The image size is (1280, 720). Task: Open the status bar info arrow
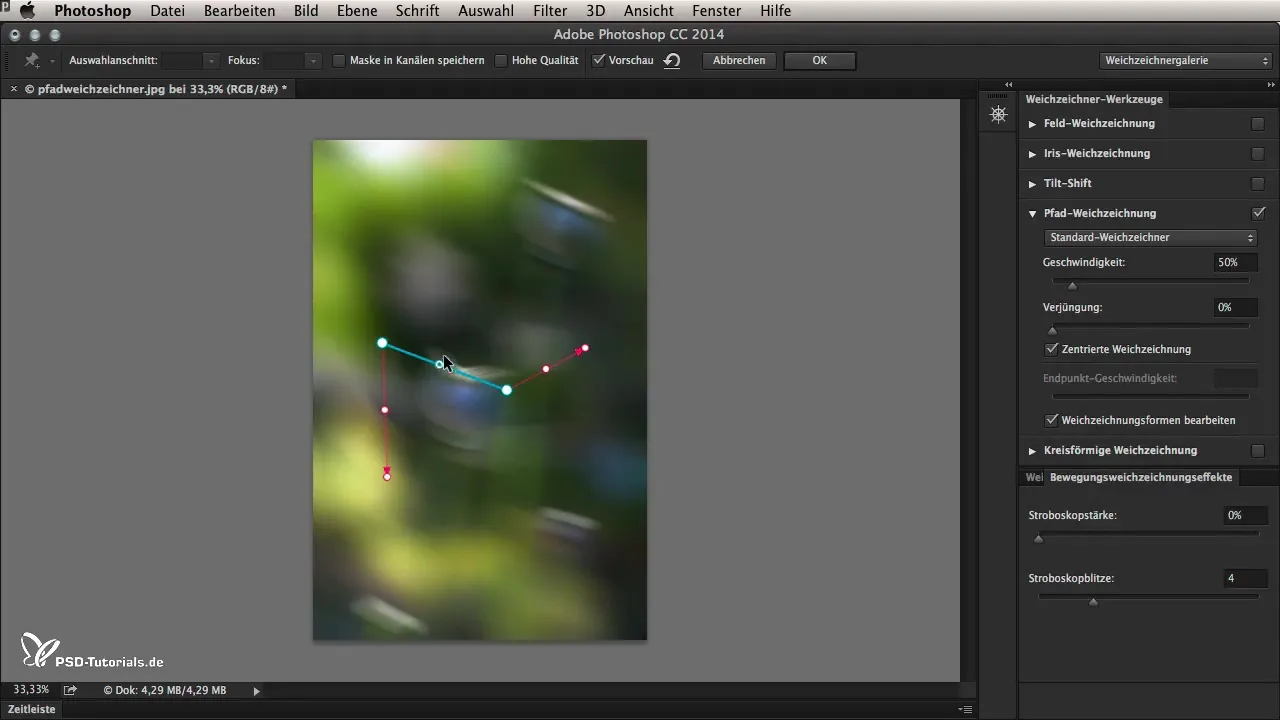(x=257, y=690)
